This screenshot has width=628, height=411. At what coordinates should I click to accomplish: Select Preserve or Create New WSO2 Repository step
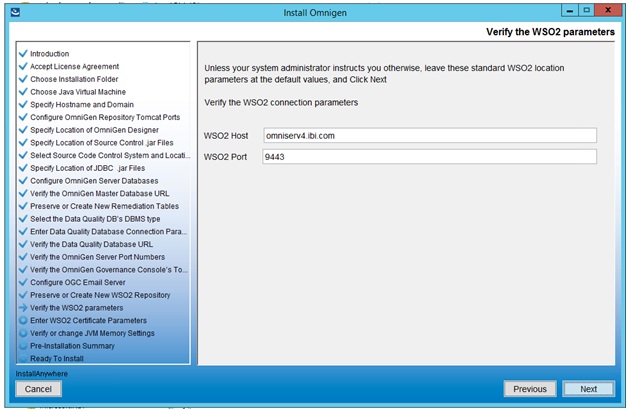[100, 295]
